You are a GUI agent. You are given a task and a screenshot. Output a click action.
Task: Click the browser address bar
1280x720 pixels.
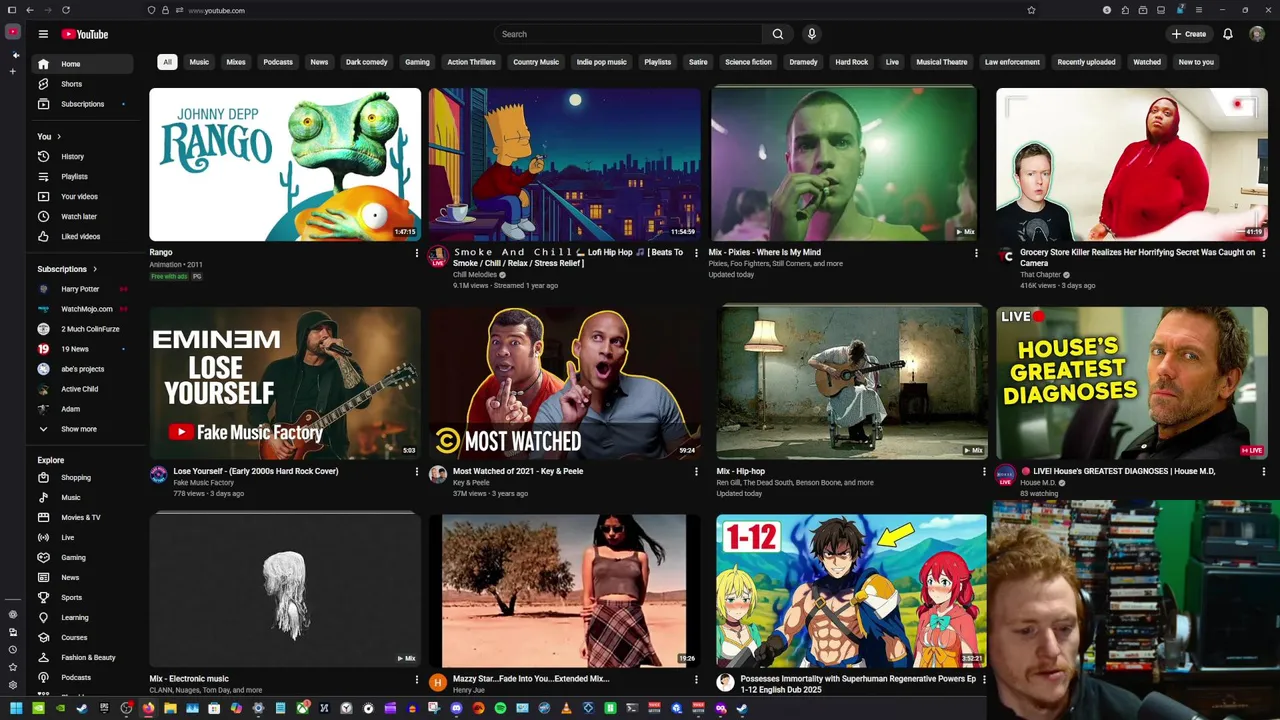point(600,10)
